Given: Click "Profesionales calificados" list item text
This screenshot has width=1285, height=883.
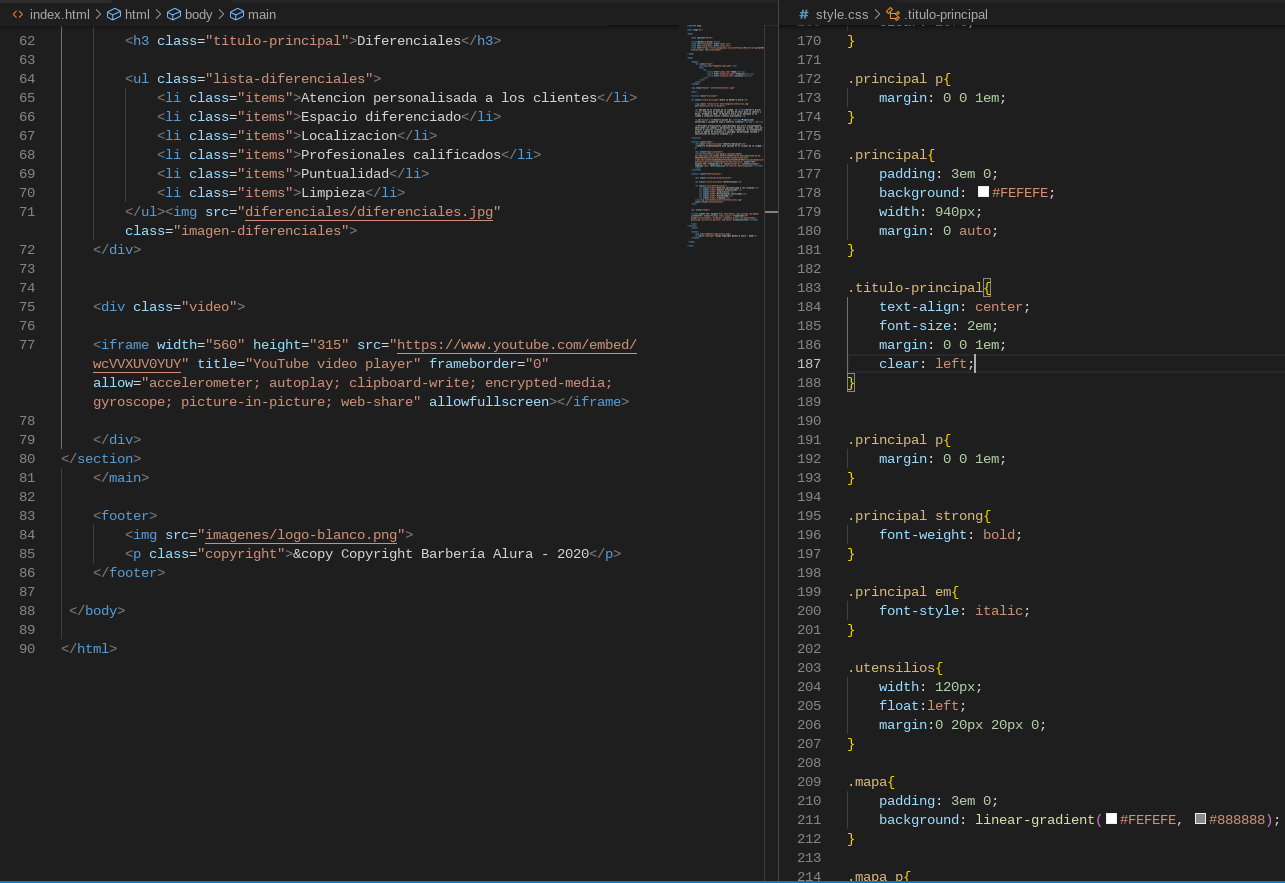Looking at the screenshot, I should pyautogui.click(x=401, y=155).
